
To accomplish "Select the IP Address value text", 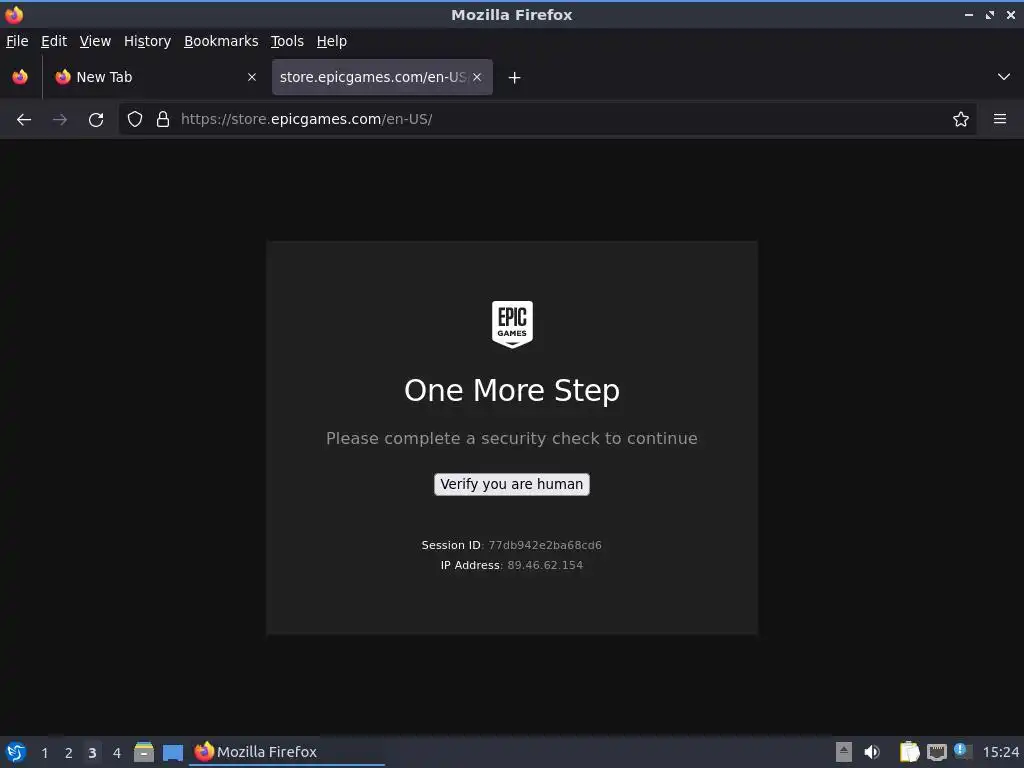I will (x=545, y=566).
